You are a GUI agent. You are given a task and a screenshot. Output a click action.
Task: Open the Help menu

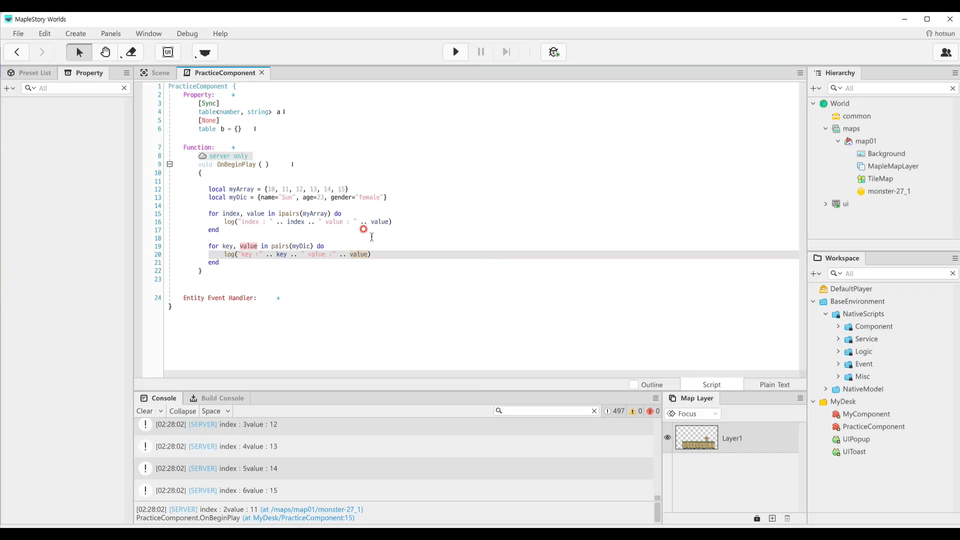click(220, 34)
